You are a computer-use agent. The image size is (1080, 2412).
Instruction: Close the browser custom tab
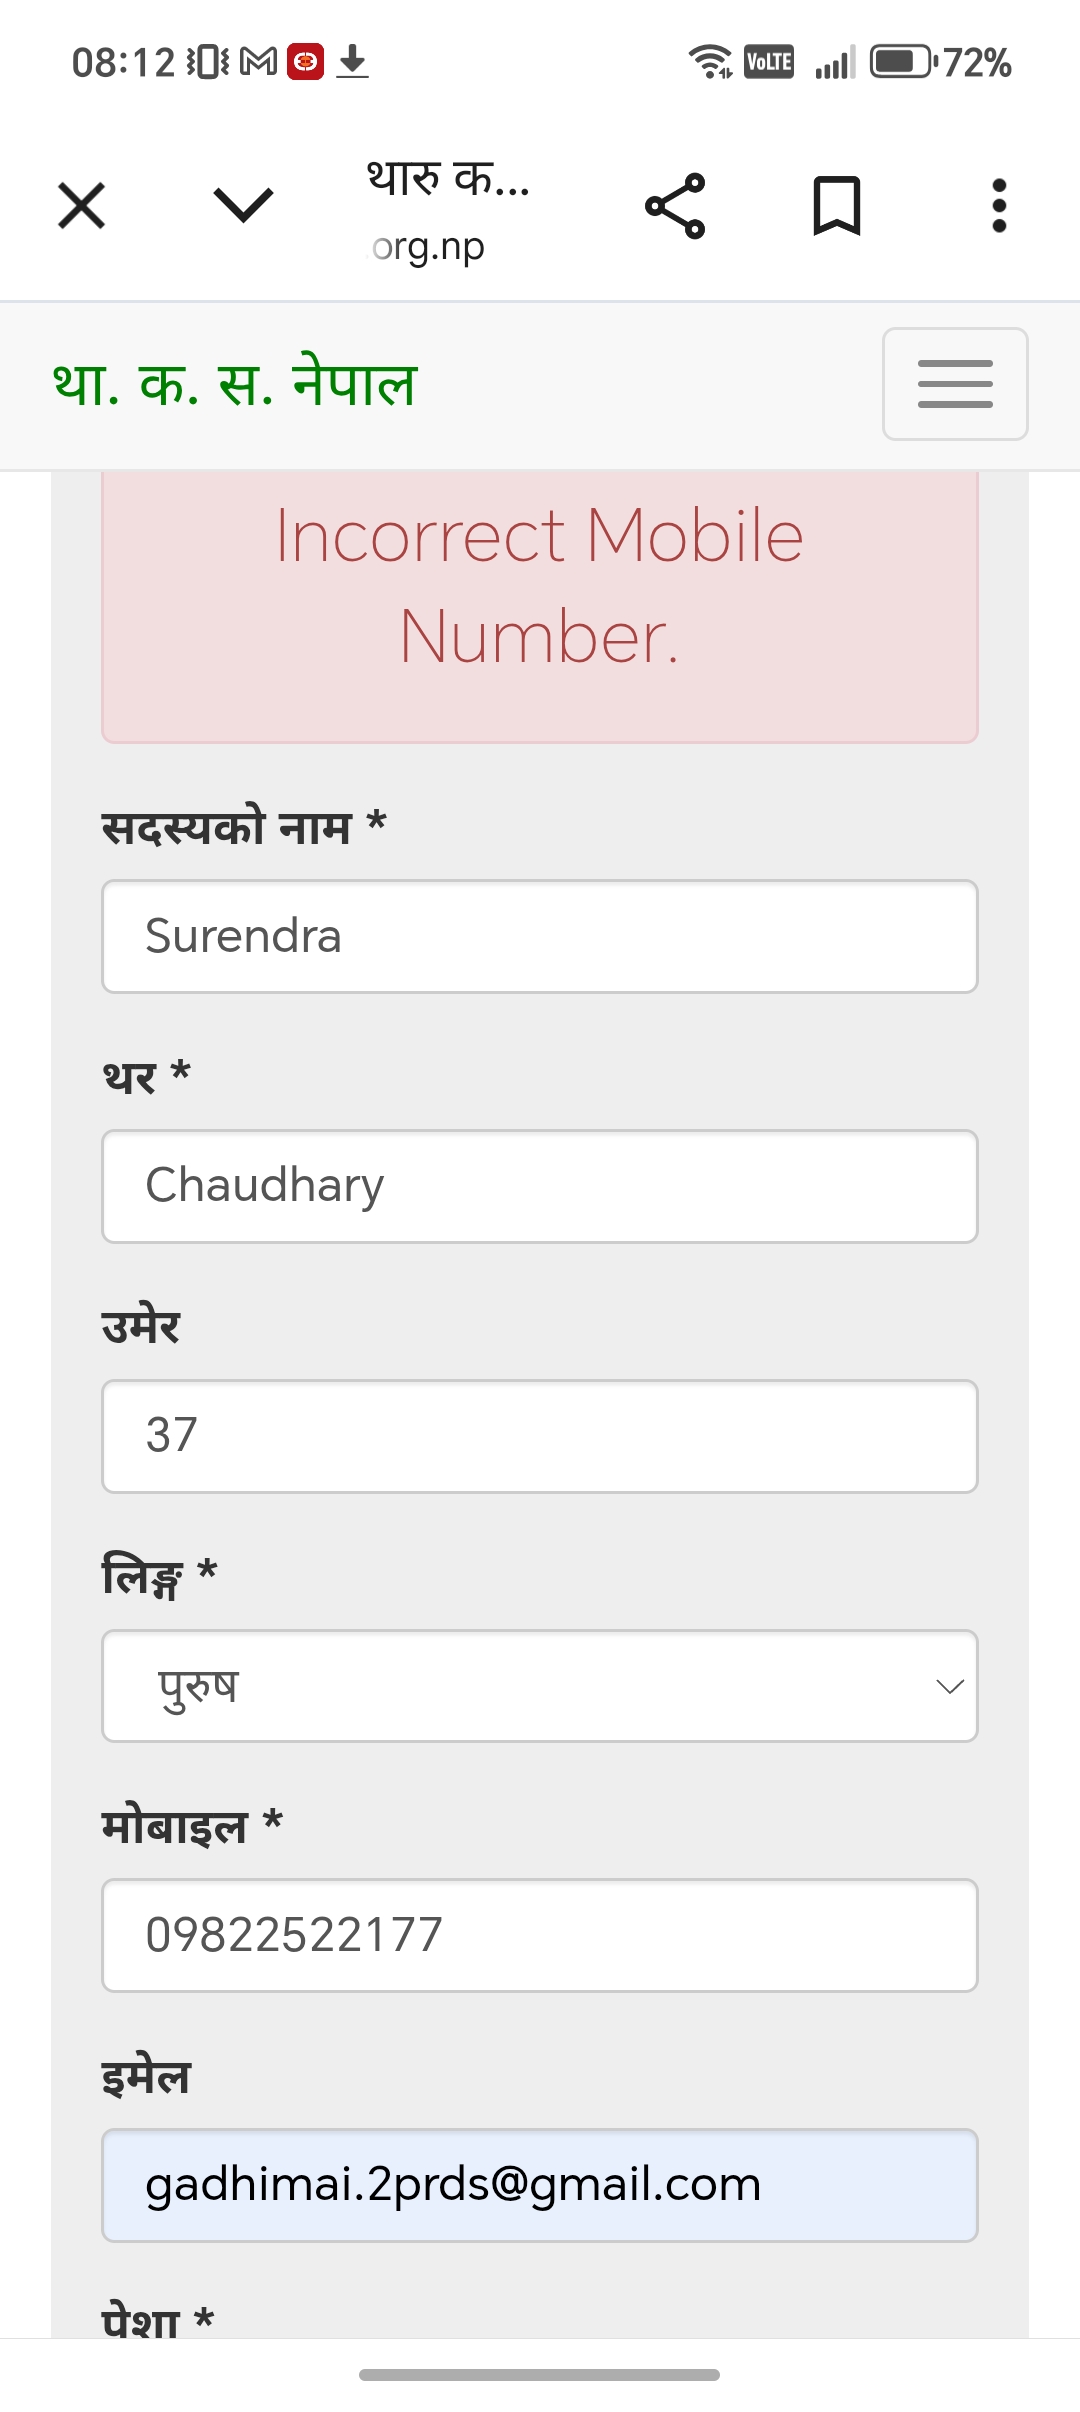point(81,206)
